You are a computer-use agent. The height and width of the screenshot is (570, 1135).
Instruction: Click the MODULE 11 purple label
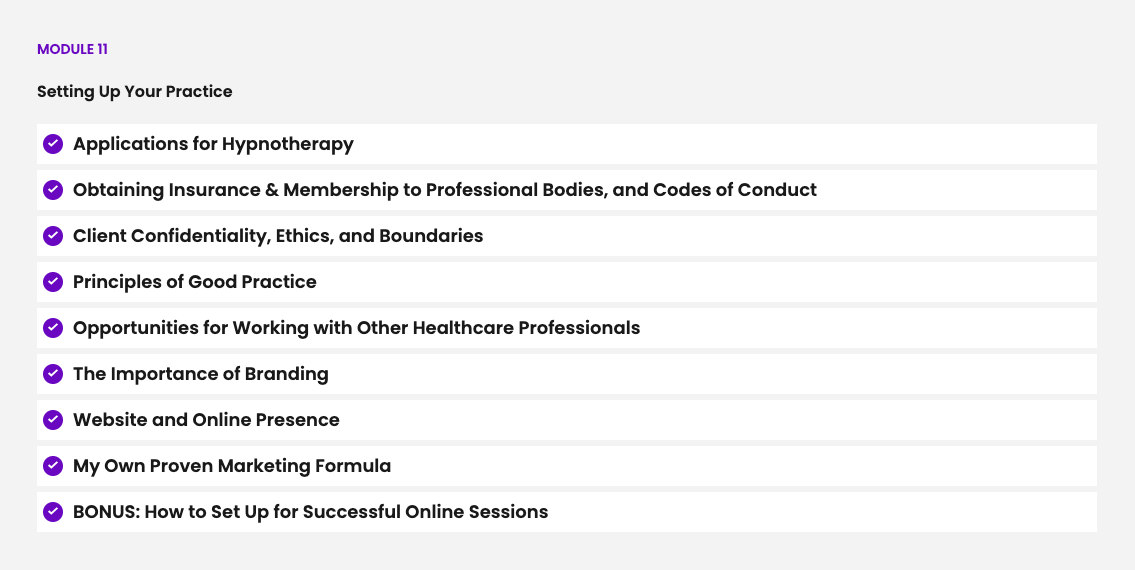point(72,49)
